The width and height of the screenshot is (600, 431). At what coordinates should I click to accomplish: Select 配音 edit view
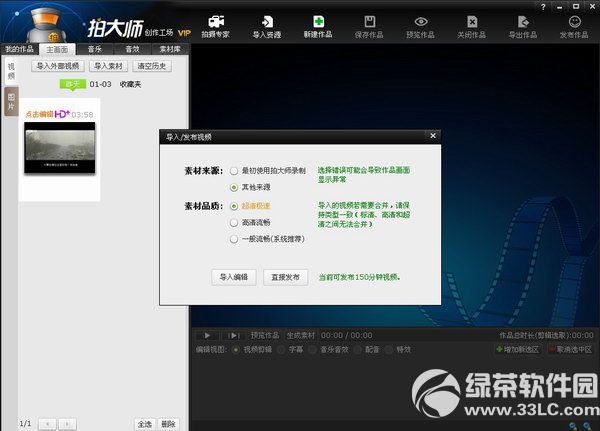point(367,349)
